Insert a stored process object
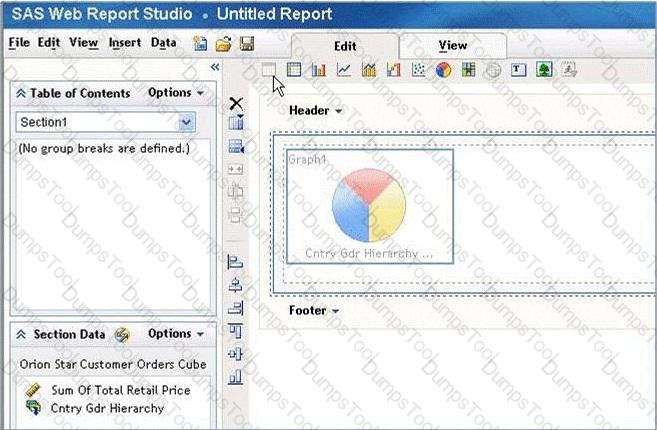The width and height of the screenshot is (657, 430). 569,70
